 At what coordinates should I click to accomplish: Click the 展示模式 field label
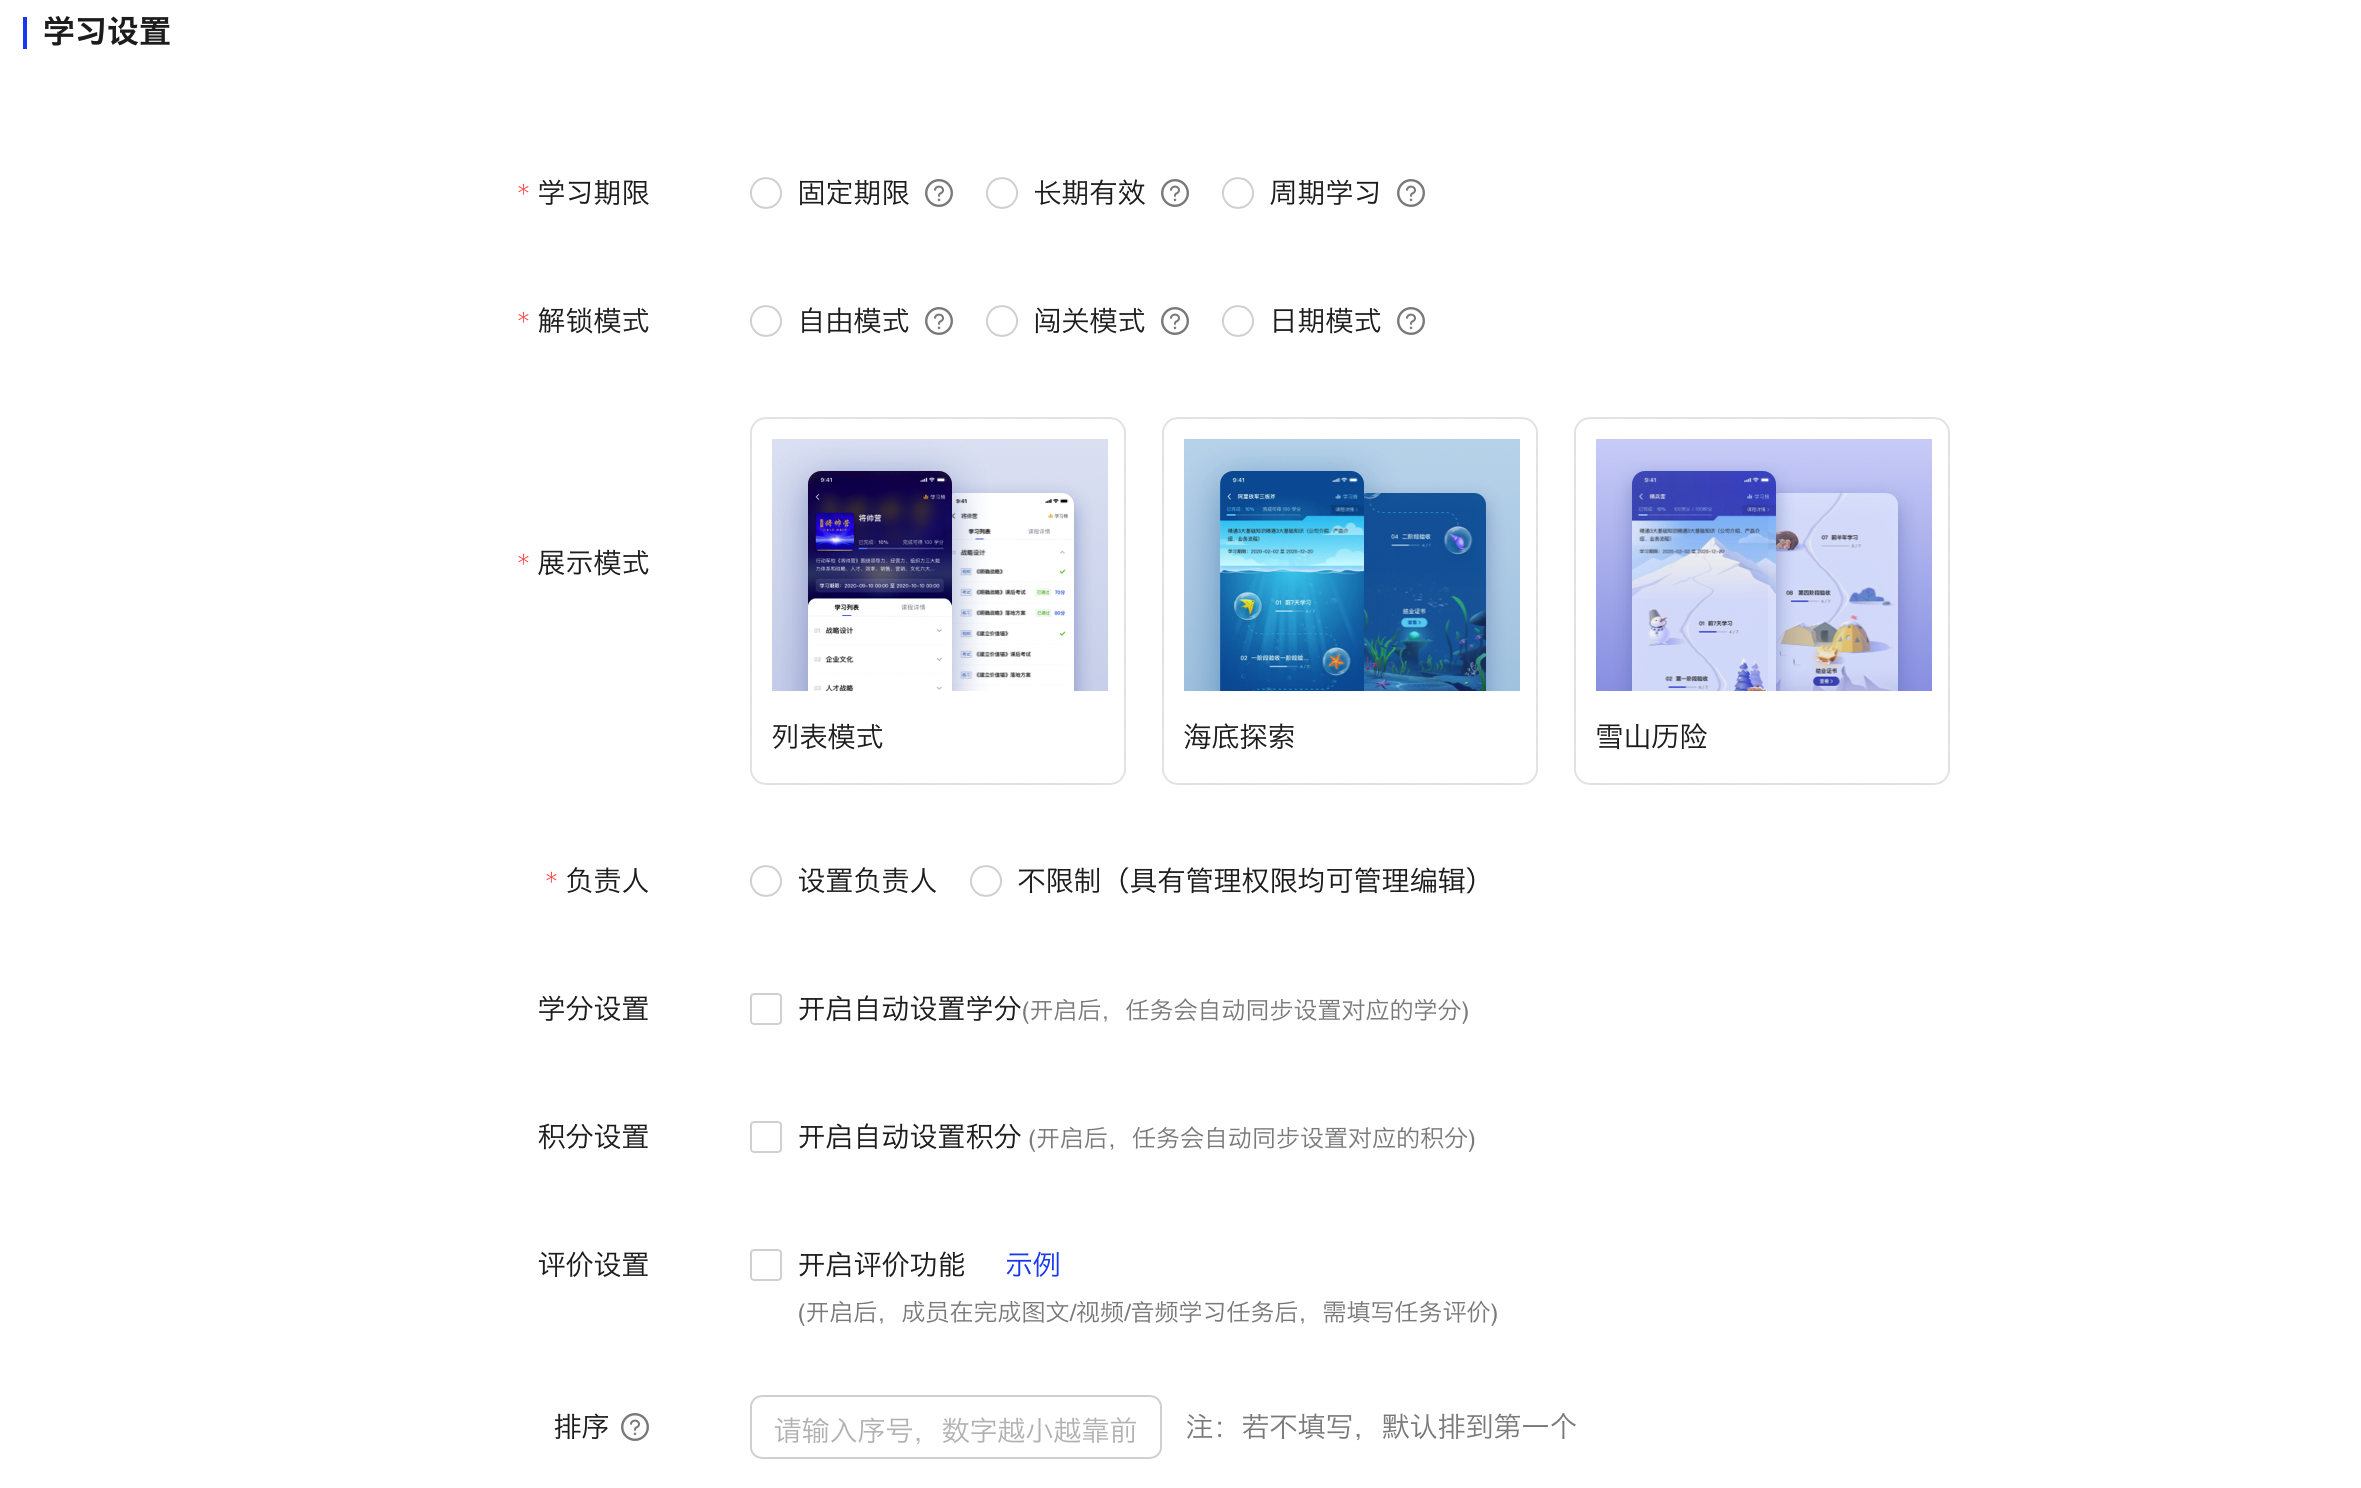(x=593, y=563)
